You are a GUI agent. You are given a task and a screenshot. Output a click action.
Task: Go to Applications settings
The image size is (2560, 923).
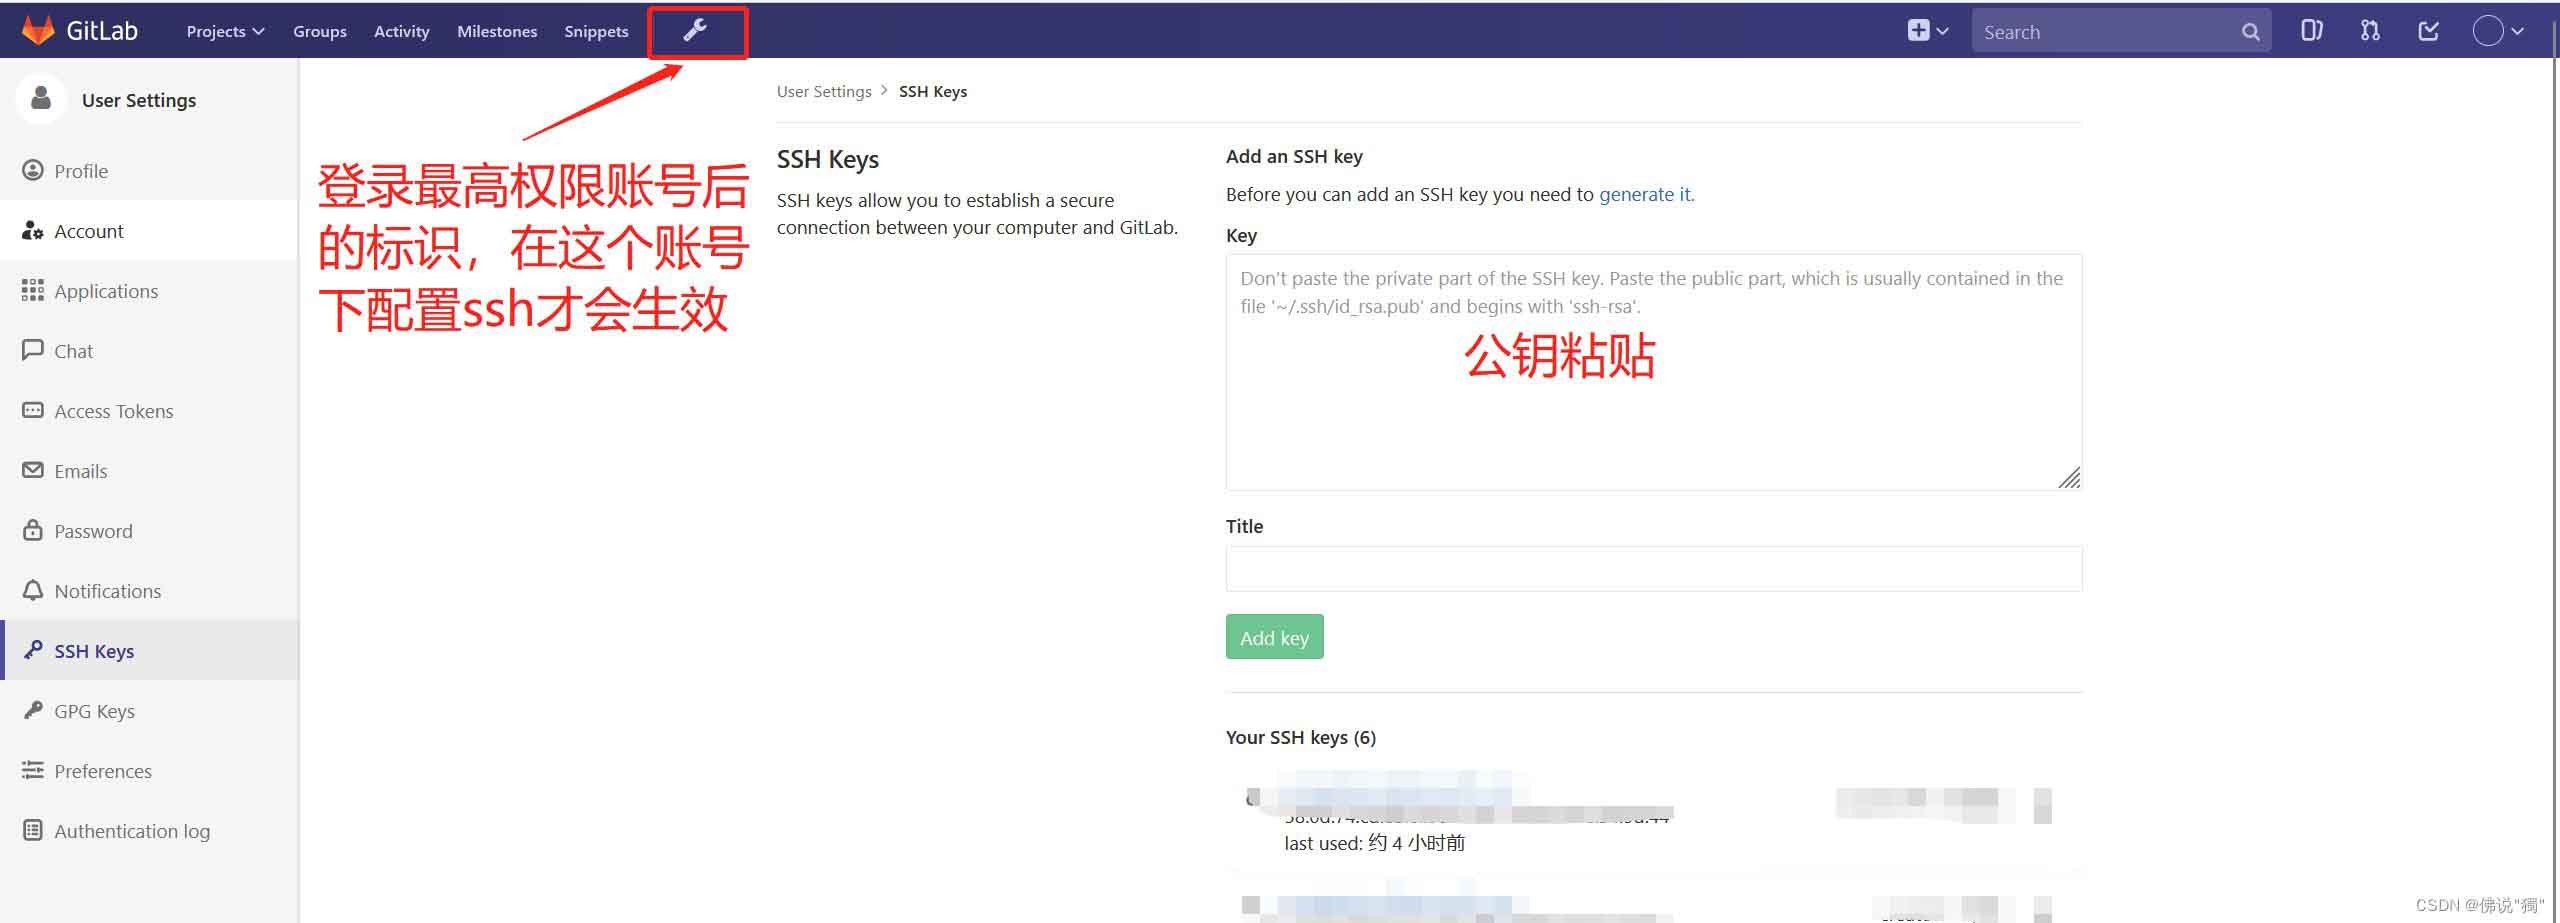click(150, 290)
